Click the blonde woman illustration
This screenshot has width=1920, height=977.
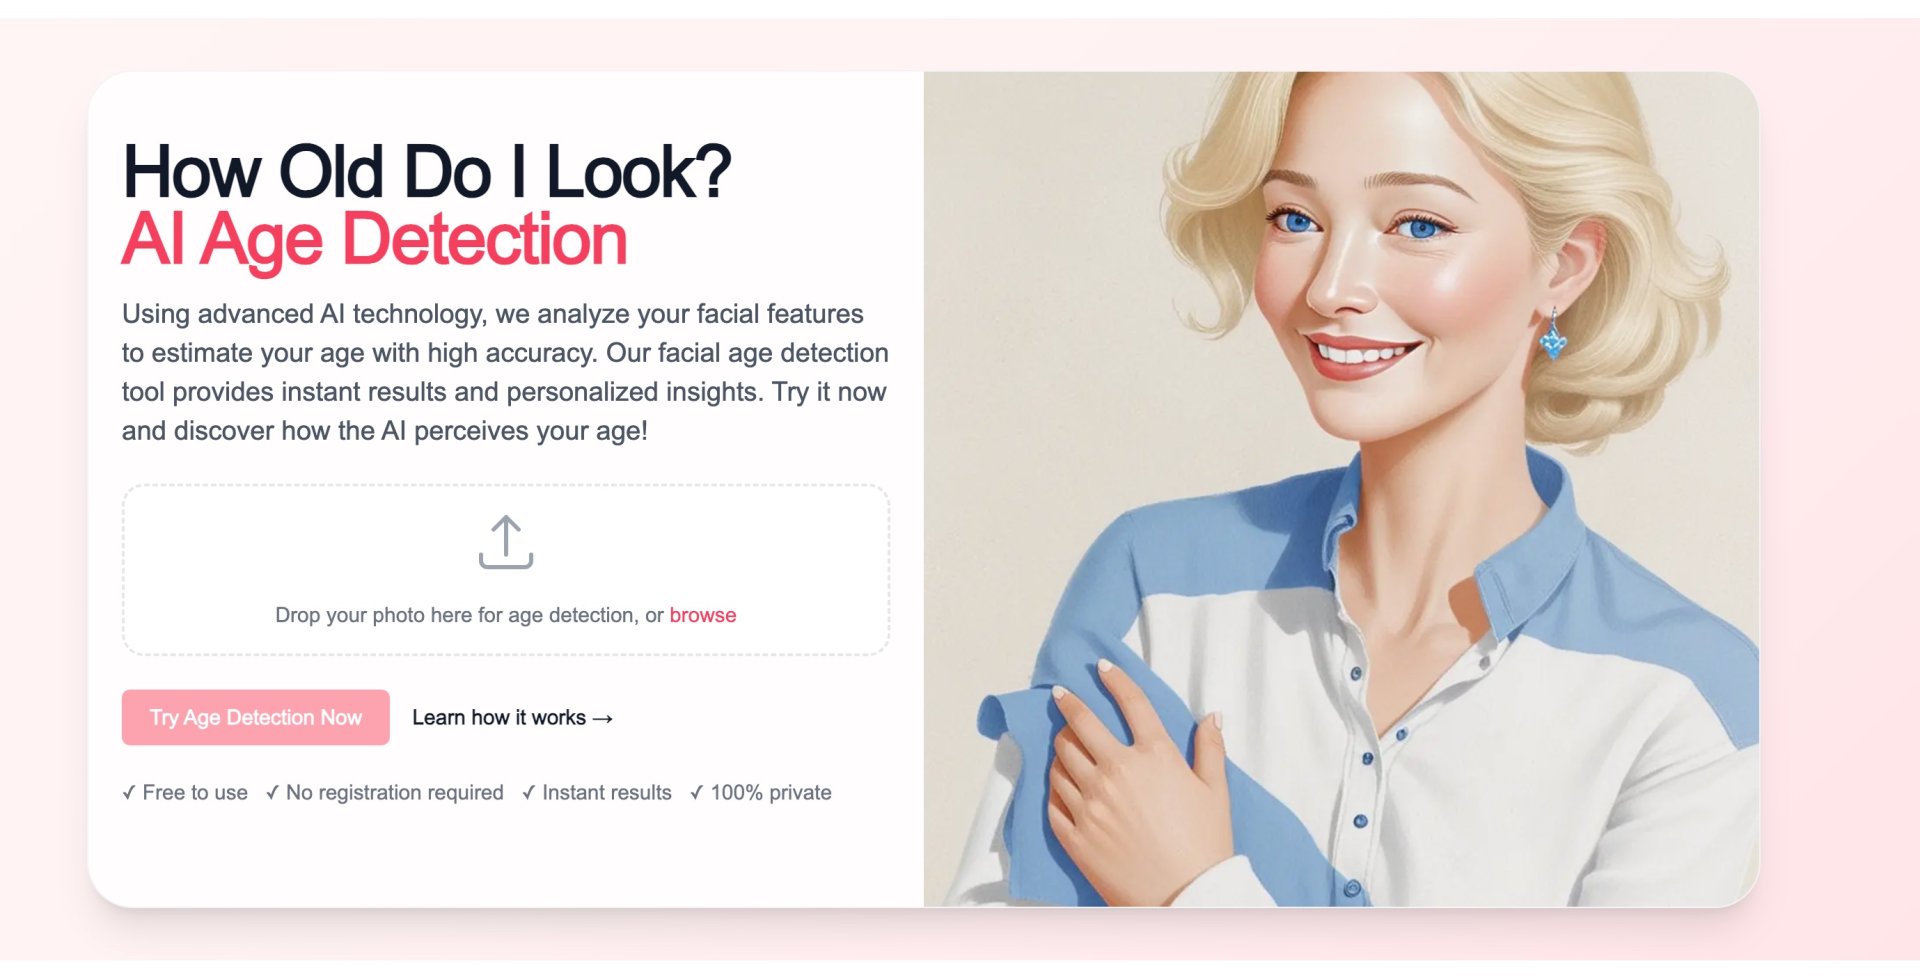click(x=1341, y=489)
